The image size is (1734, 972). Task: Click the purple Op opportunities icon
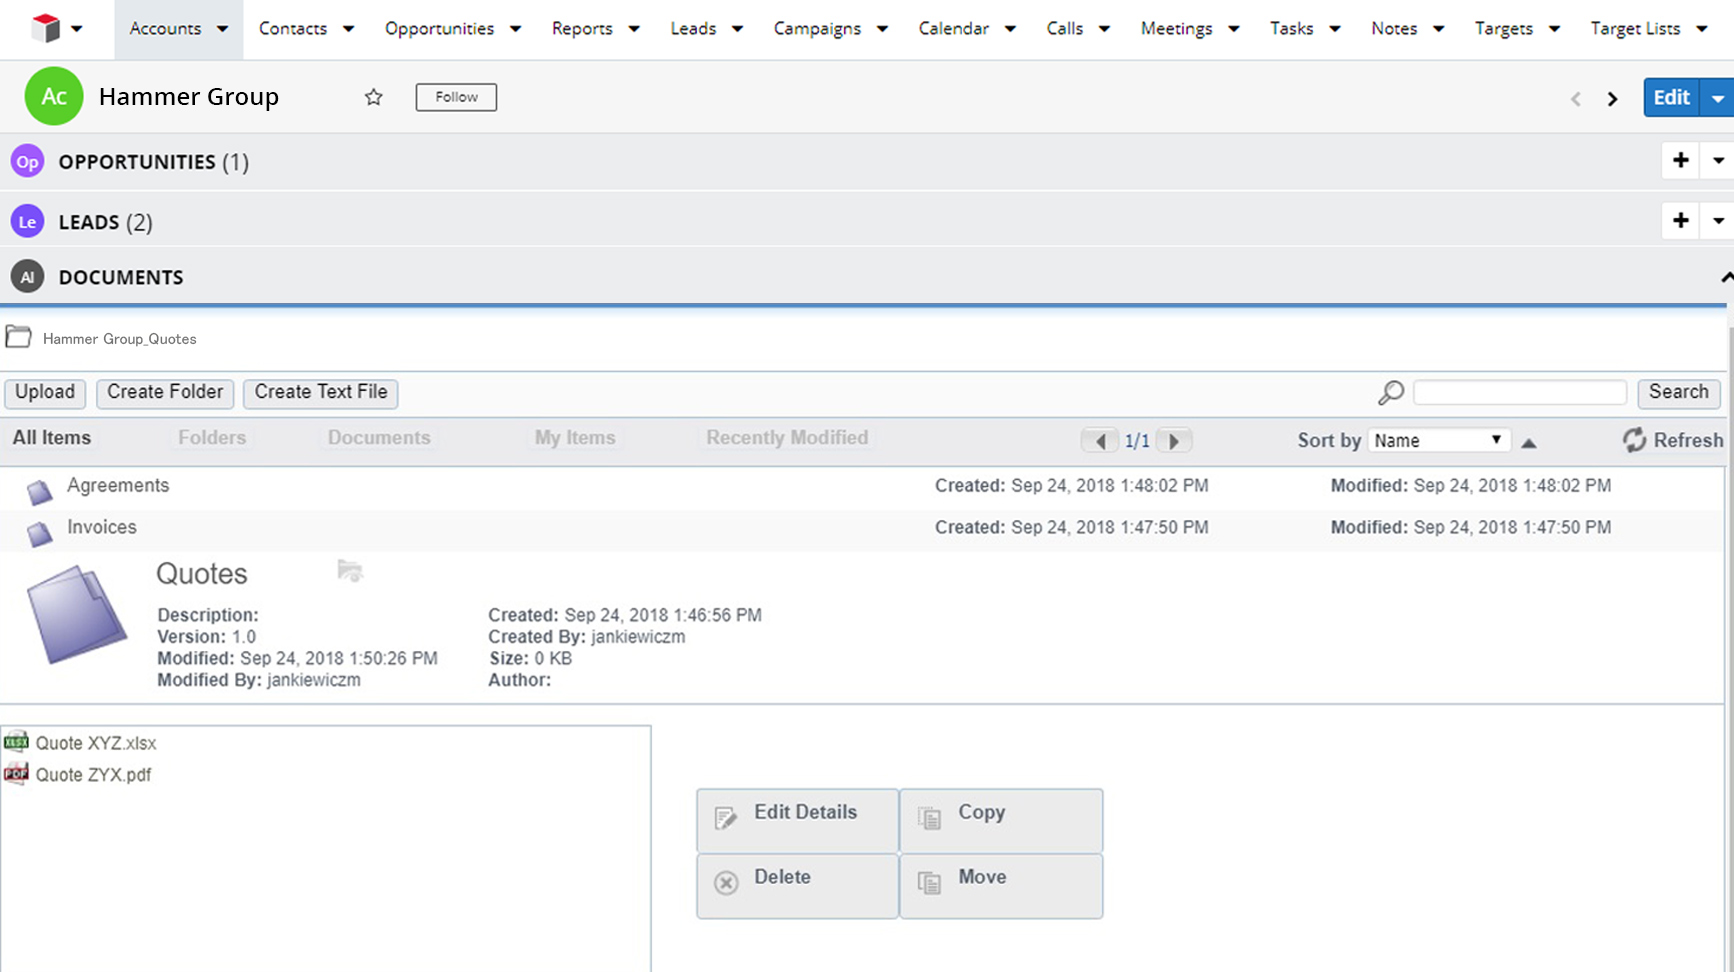(27, 161)
